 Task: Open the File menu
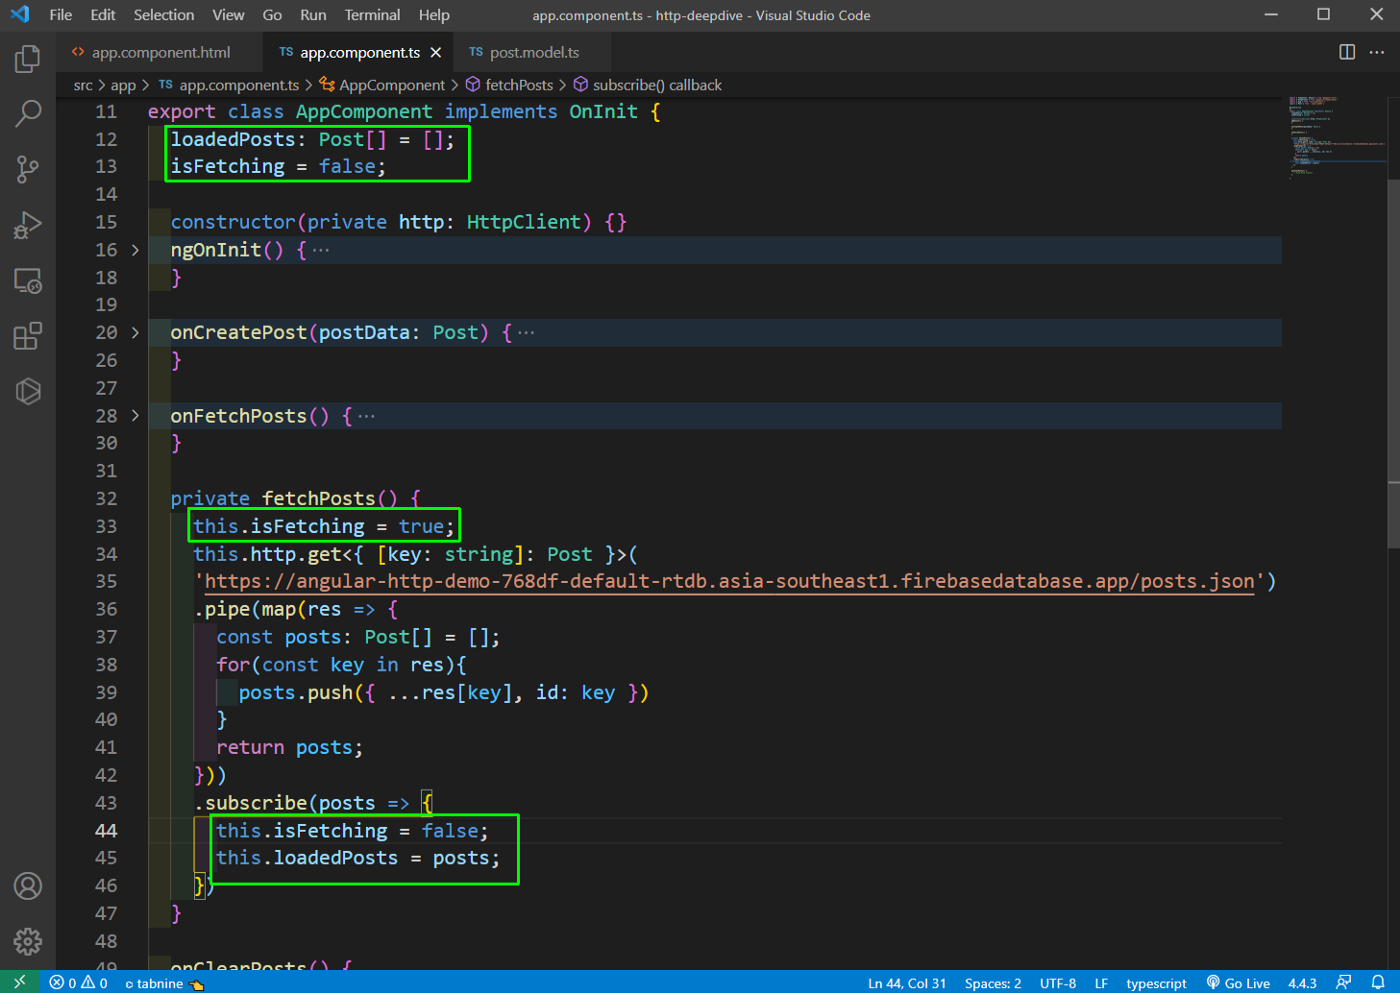(61, 15)
